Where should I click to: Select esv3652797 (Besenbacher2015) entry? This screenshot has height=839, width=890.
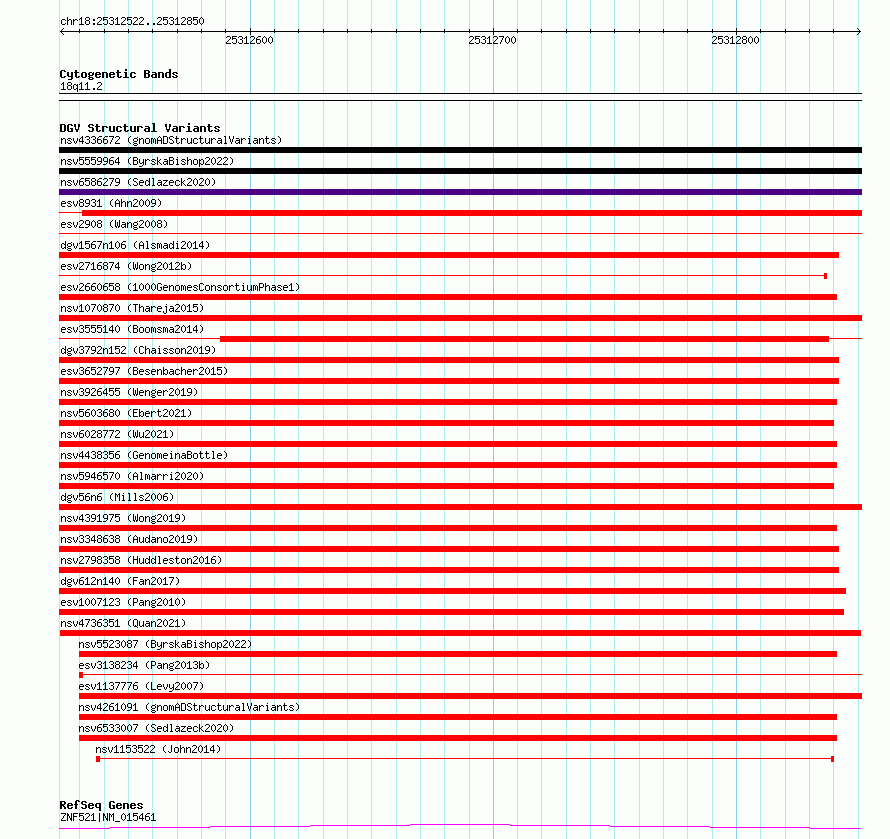(x=144, y=371)
